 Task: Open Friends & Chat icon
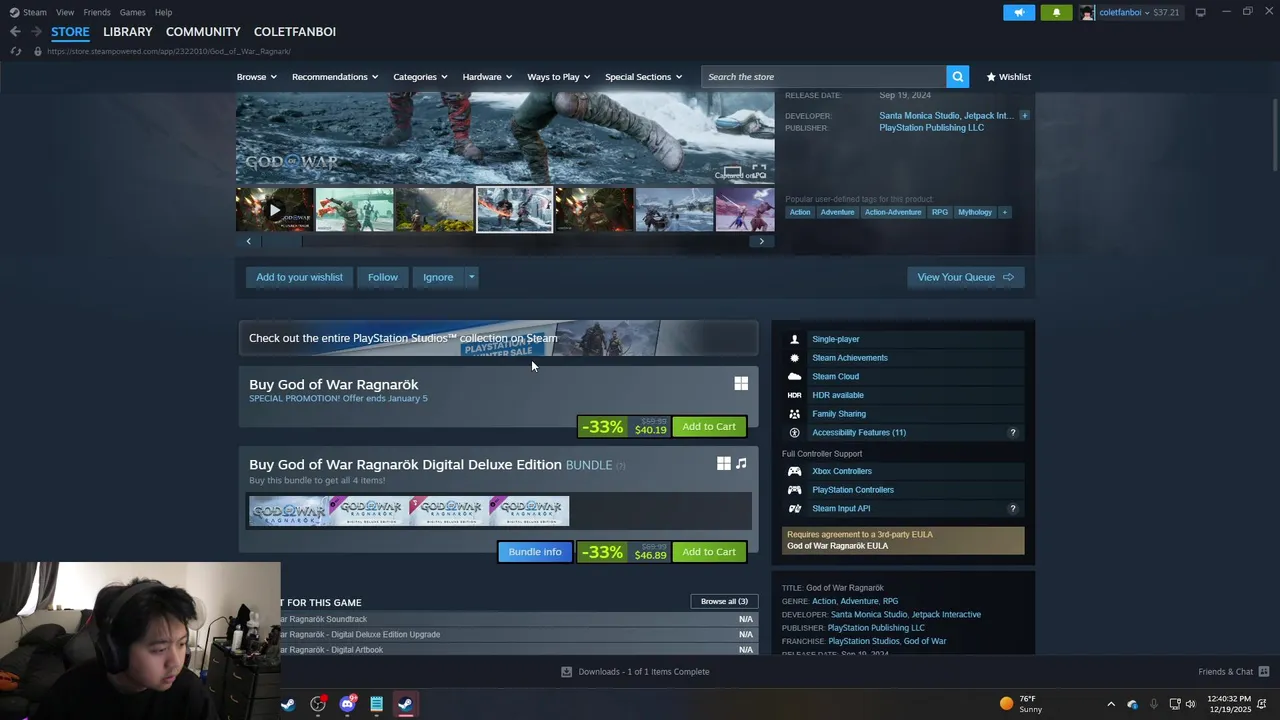[x=1264, y=671]
